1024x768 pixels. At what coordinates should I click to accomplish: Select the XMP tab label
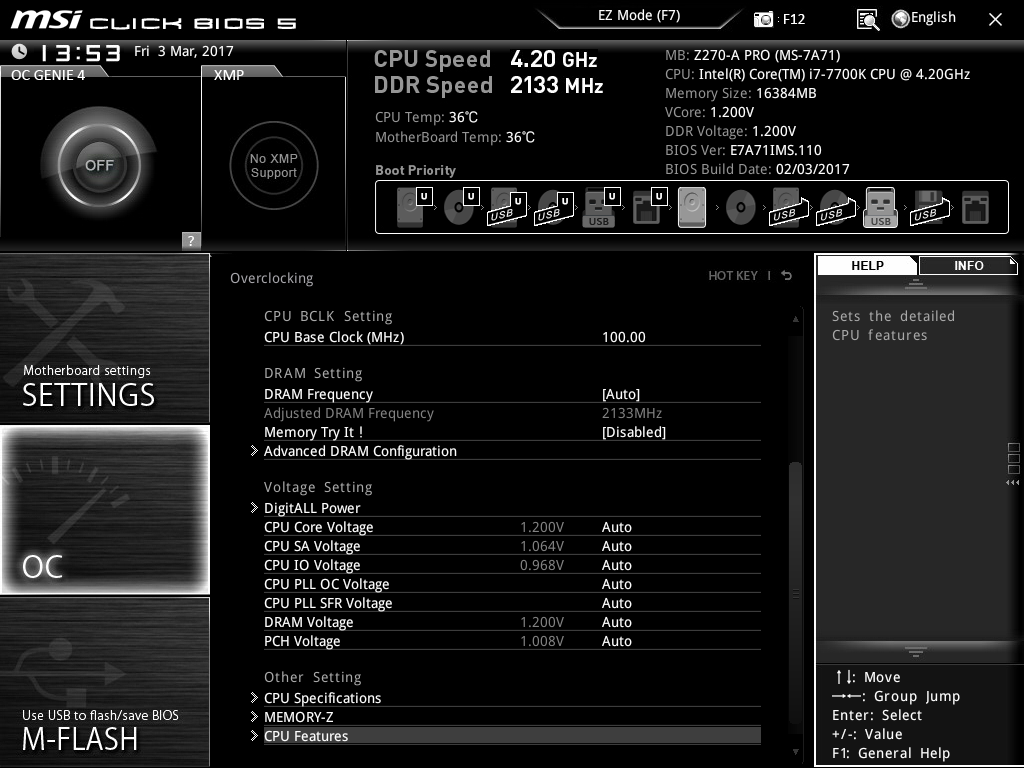(x=229, y=74)
